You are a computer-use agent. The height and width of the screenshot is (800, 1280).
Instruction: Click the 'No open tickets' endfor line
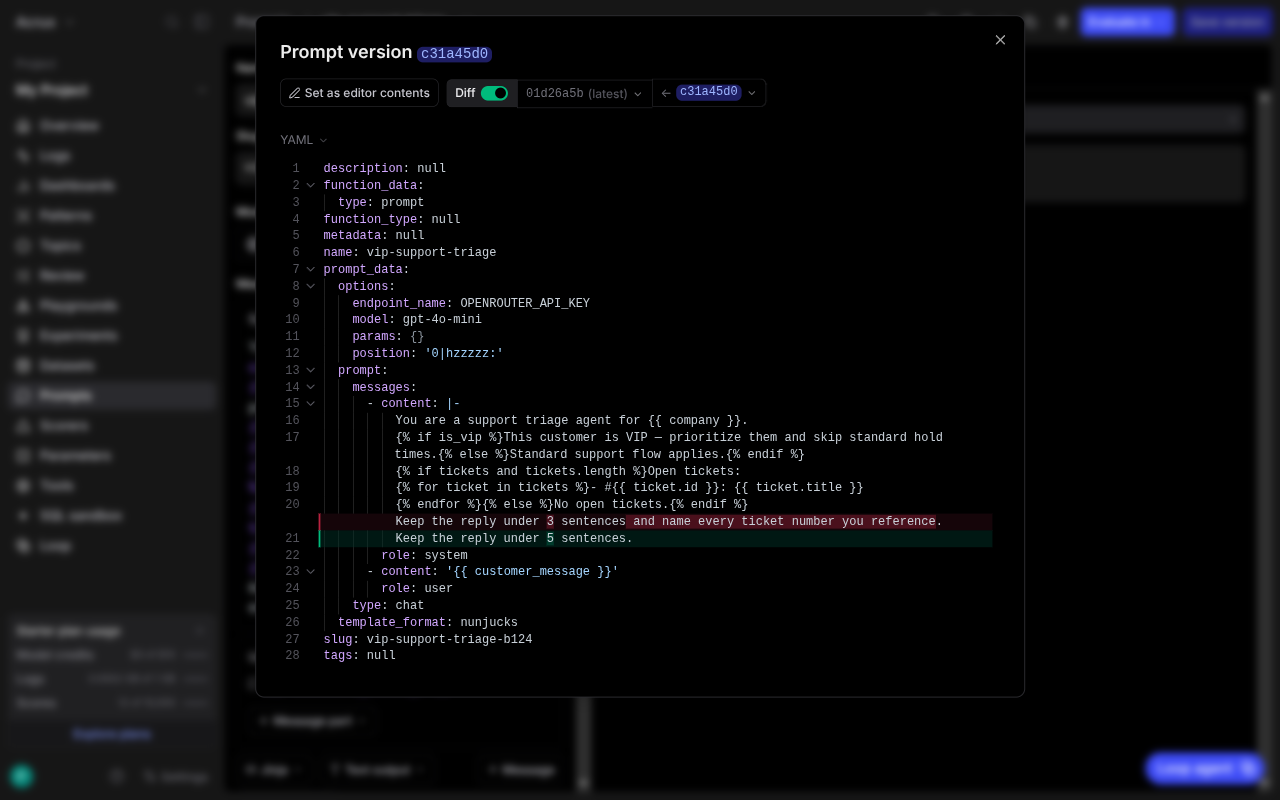(572, 505)
